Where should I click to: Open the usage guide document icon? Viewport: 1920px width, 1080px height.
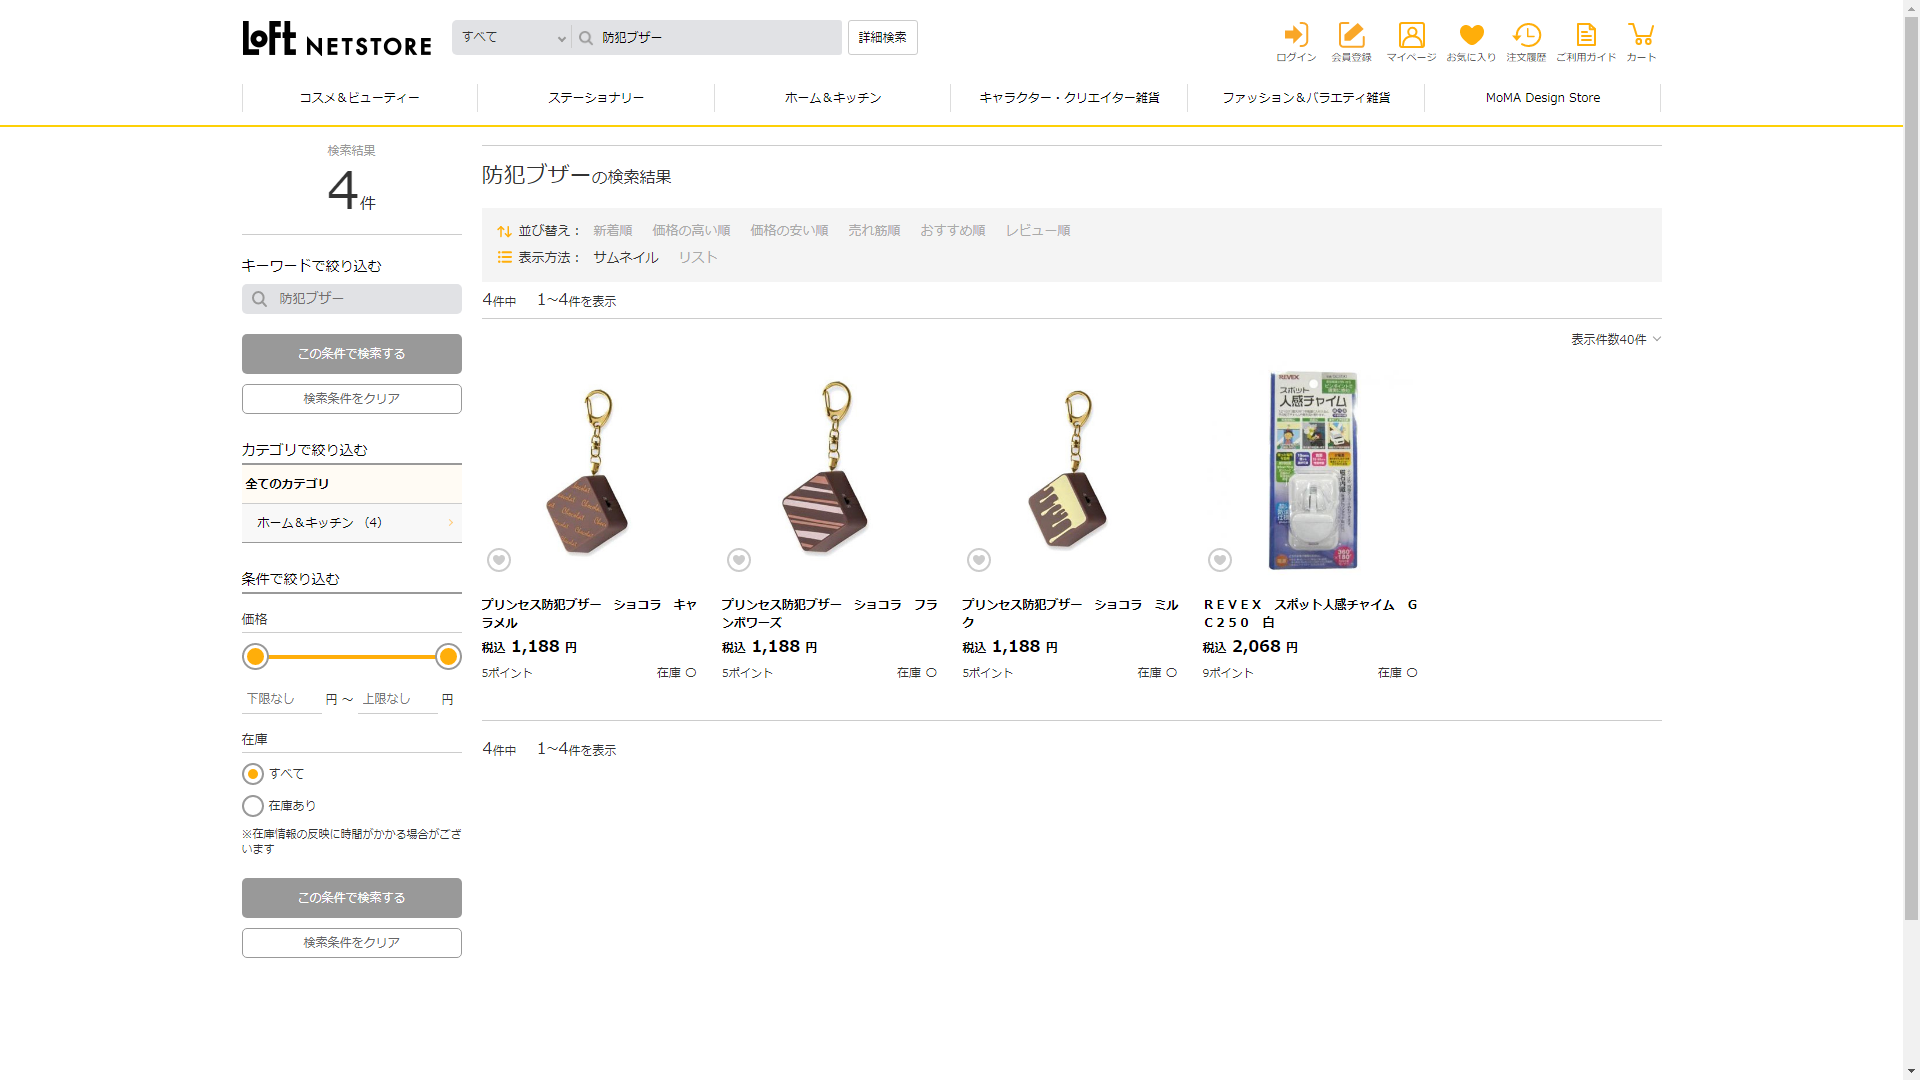click(x=1586, y=36)
